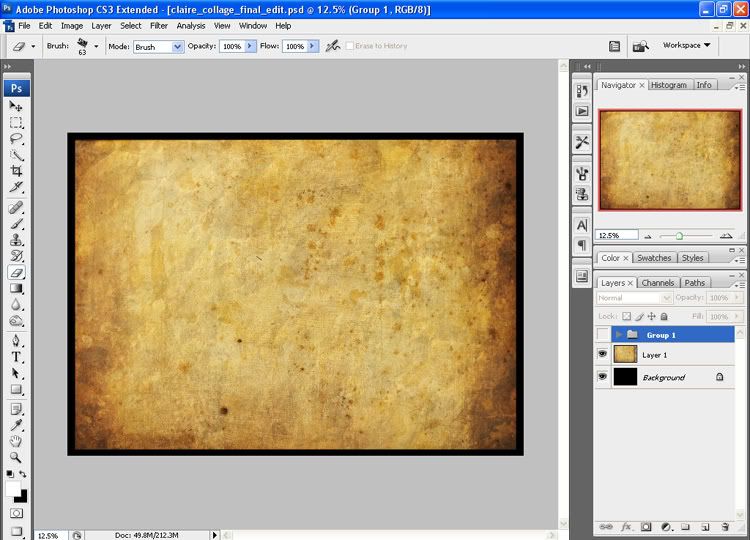This screenshot has width=750, height=540.
Task: Toggle lock image pixels brush icon
Action: tap(640, 316)
